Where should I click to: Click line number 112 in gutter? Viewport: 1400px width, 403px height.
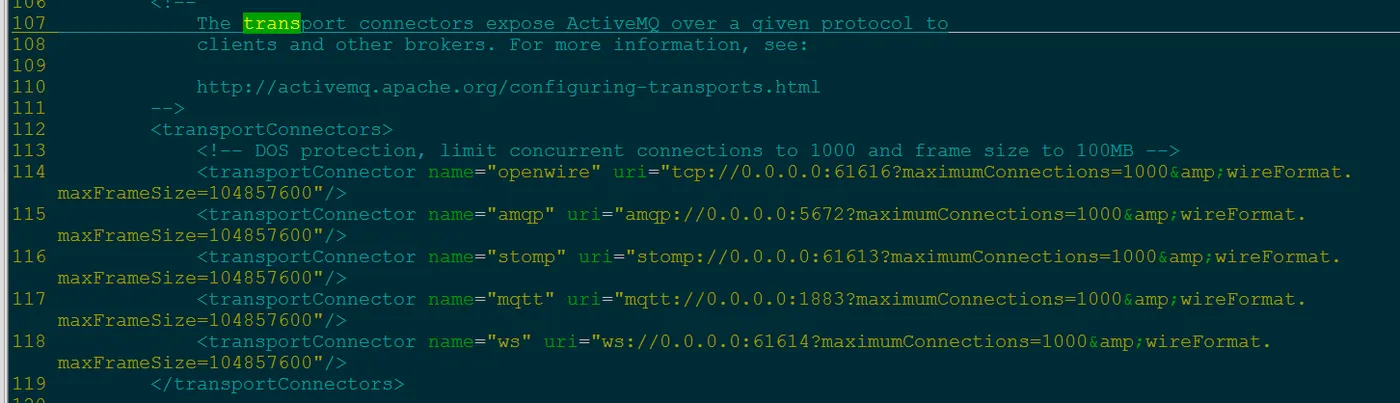pyautogui.click(x=29, y=129)
